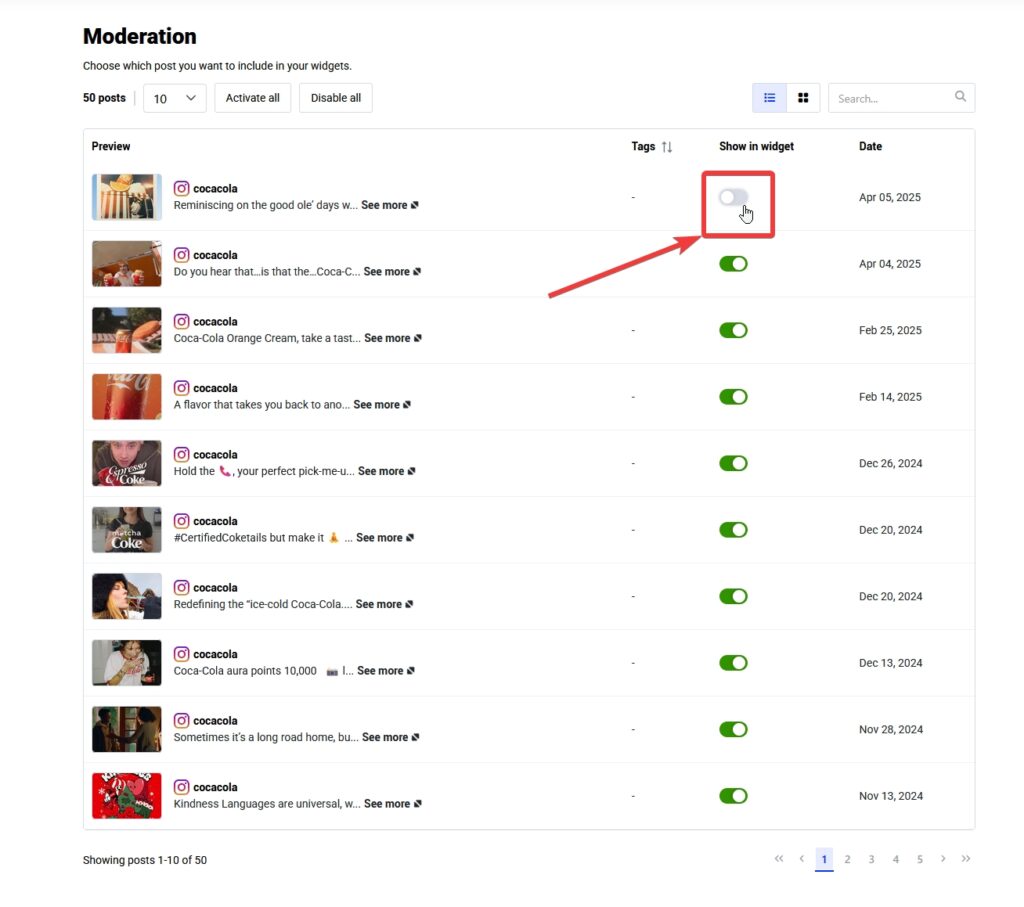
Task: Switch off toggle for Feb 14, 2025 post
Action: pyautogui.click(x=733, y=397)
